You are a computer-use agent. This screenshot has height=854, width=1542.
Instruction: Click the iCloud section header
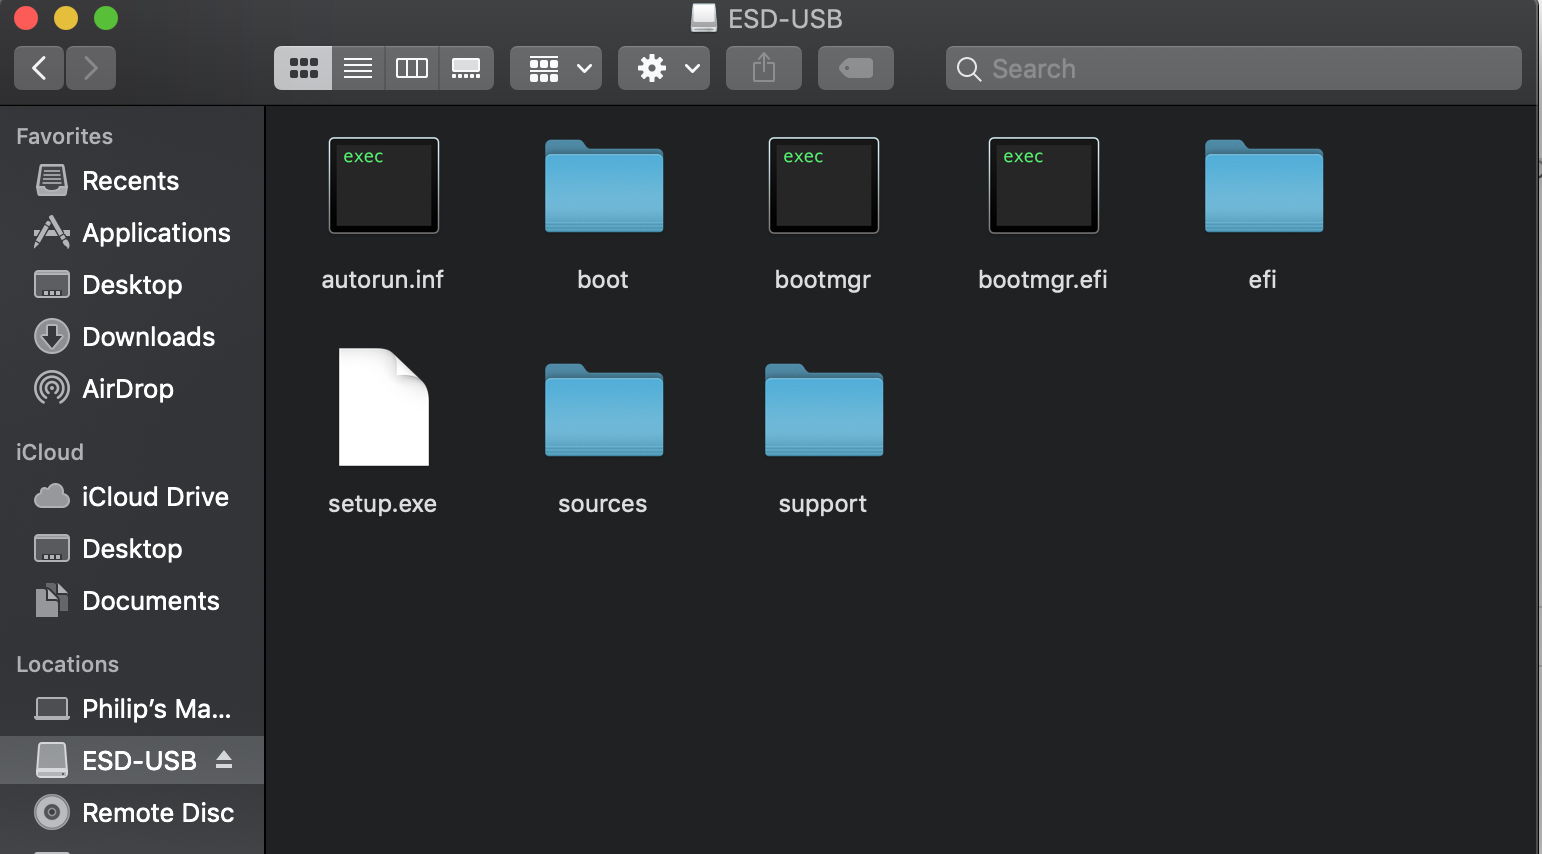click(x=50, y=452)
